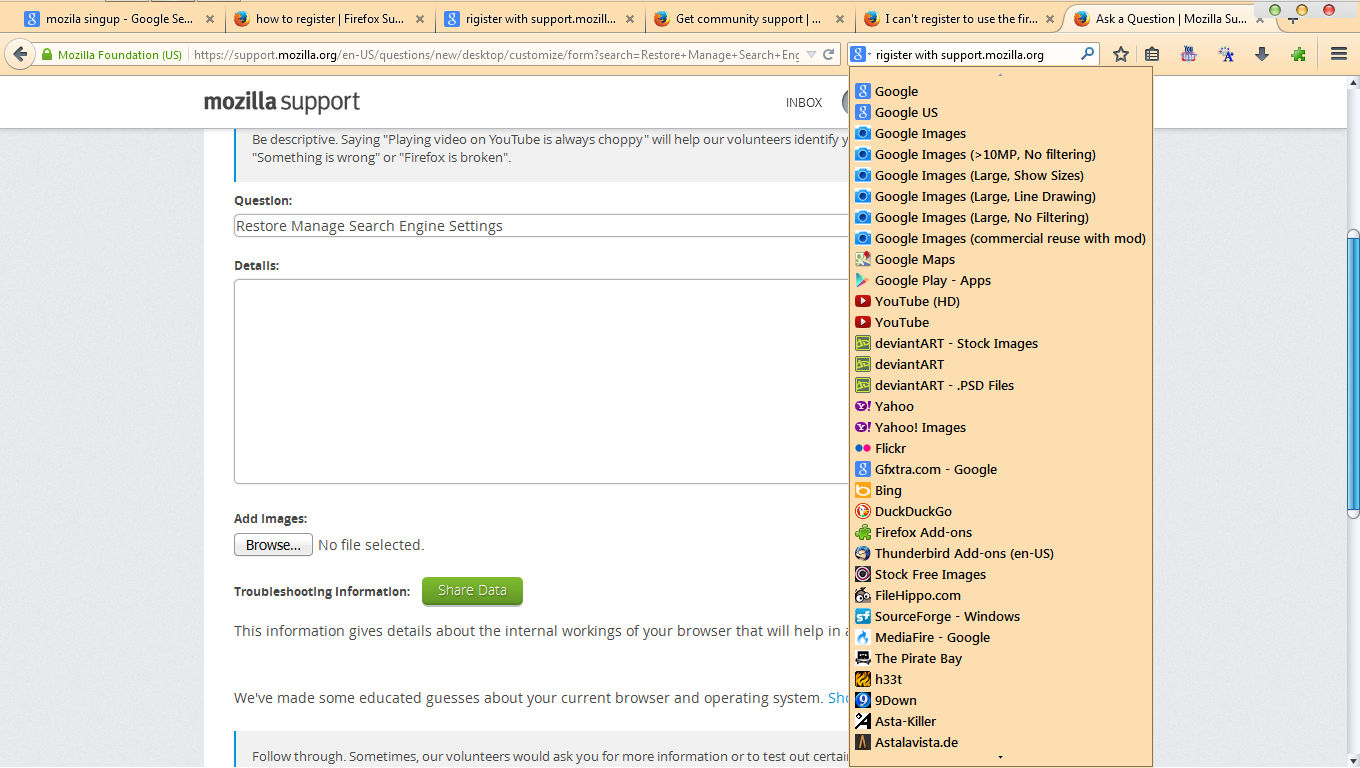Select YouTube (HD) engine
The image size is (1360, 768).
1000,301
